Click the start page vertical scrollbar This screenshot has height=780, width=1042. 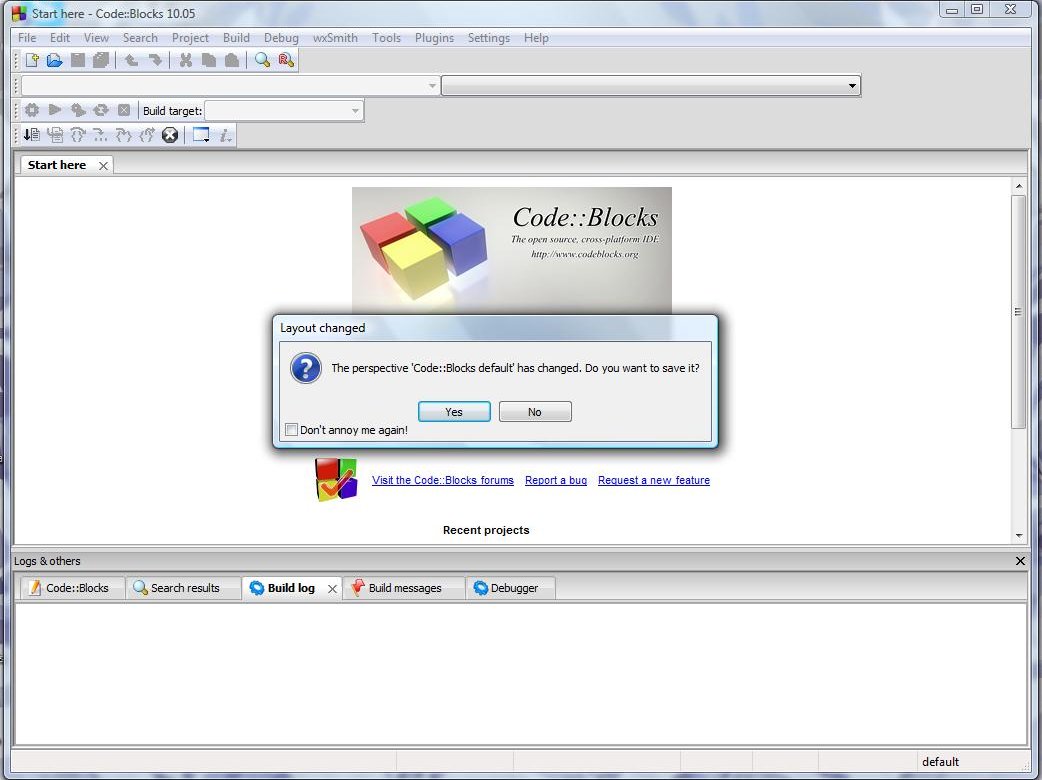tap(1018, 312)
